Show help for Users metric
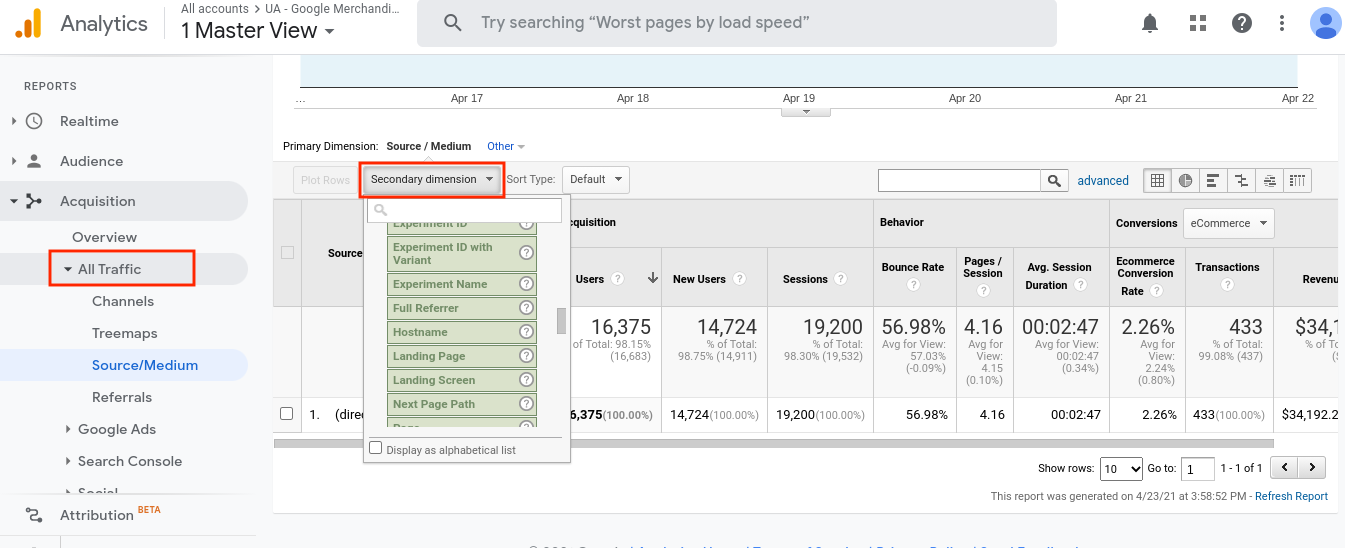The height and width of the screenshot is (548, 1345). [618, 279]
